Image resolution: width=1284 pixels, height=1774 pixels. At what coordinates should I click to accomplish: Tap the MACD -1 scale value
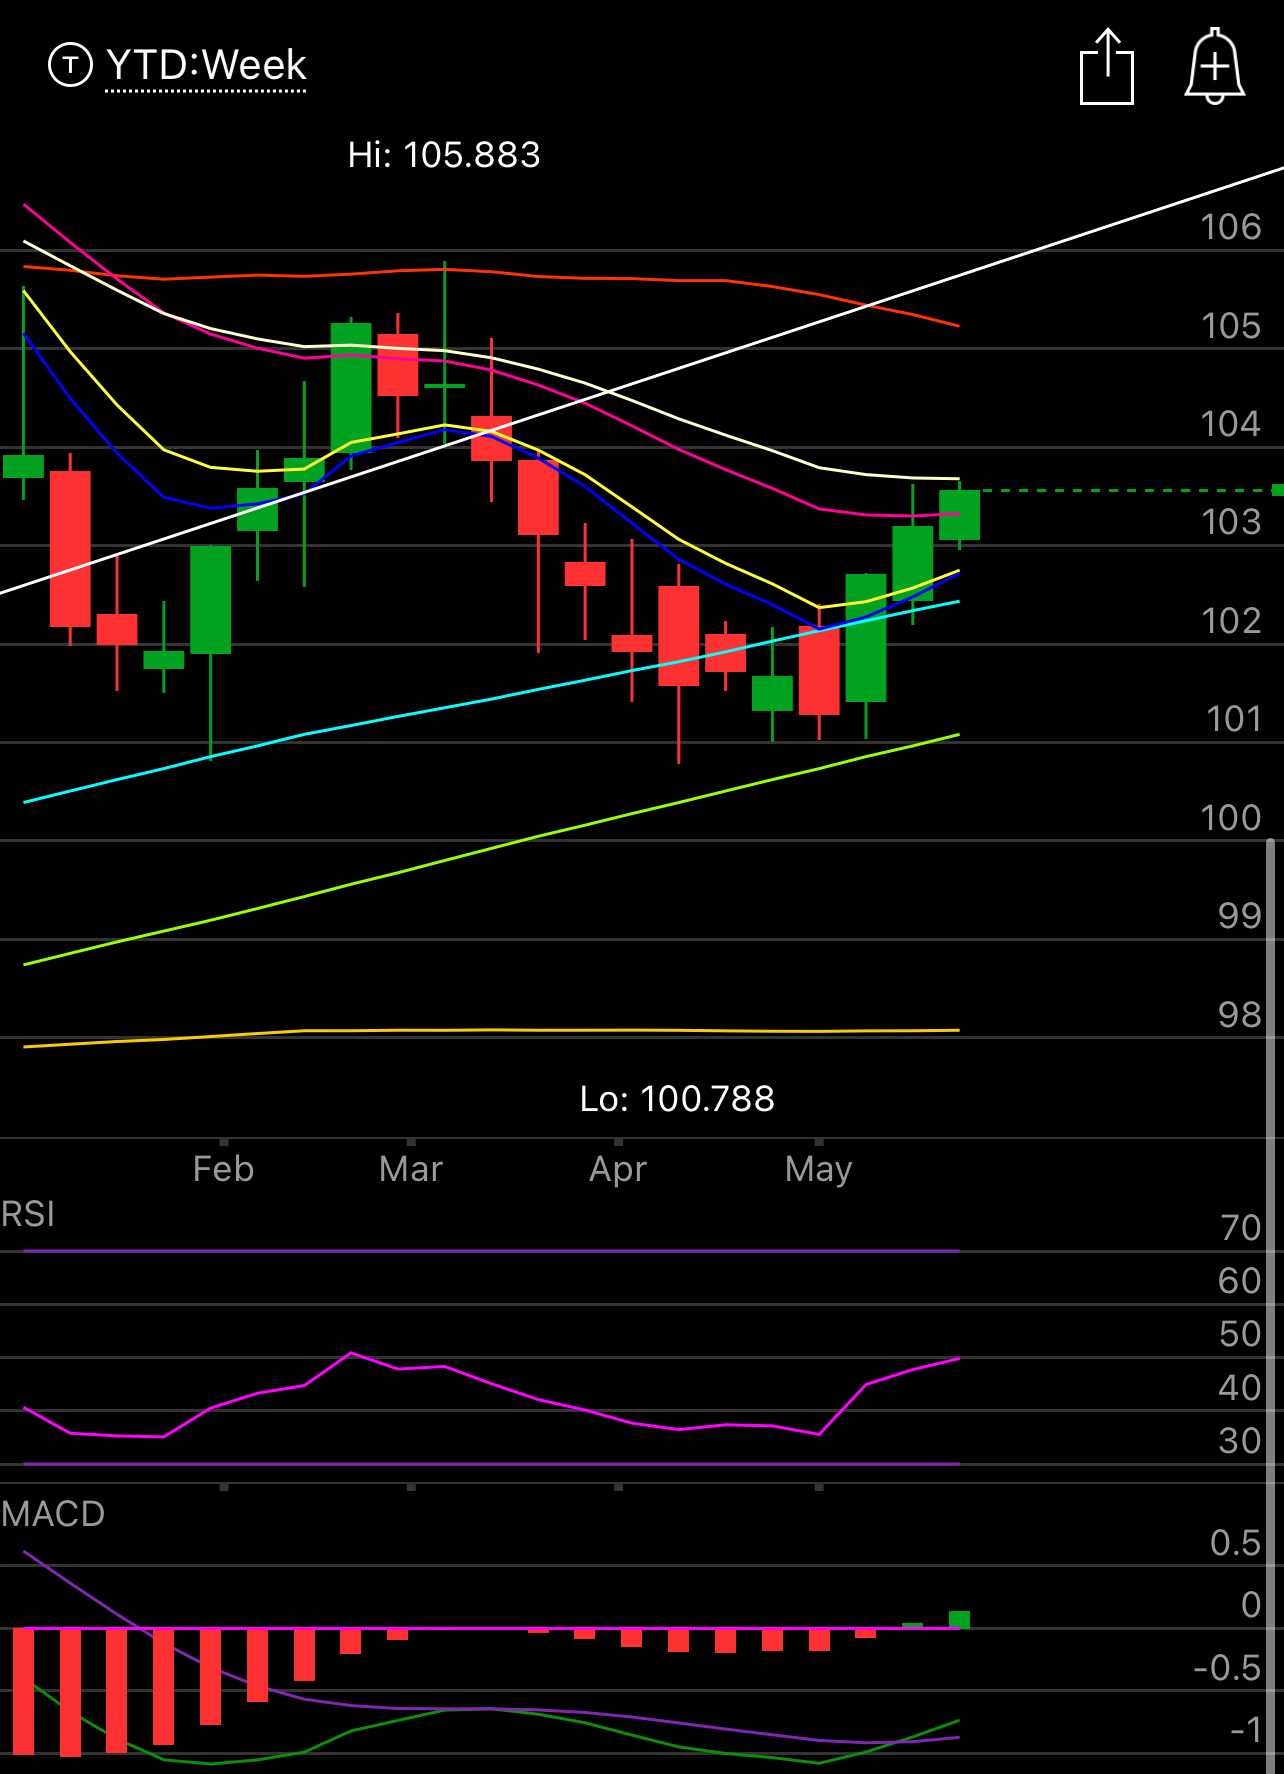(x=1245, y=1730)
